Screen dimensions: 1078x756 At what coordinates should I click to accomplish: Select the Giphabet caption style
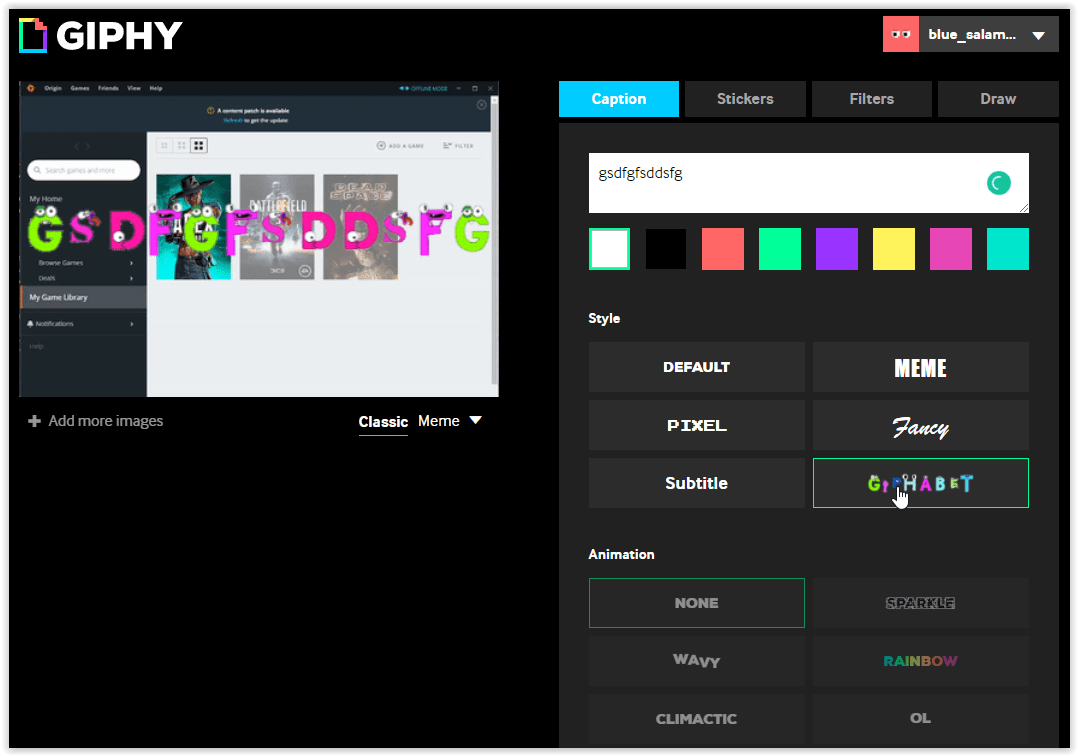(920, 483)
